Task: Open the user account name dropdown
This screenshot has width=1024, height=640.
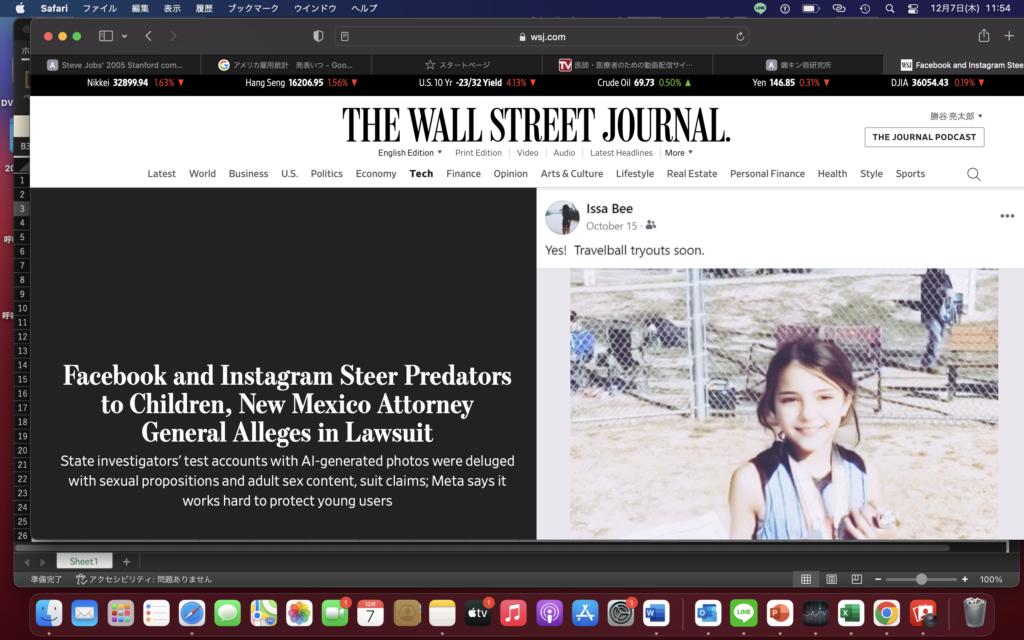Action: point(956,116)
